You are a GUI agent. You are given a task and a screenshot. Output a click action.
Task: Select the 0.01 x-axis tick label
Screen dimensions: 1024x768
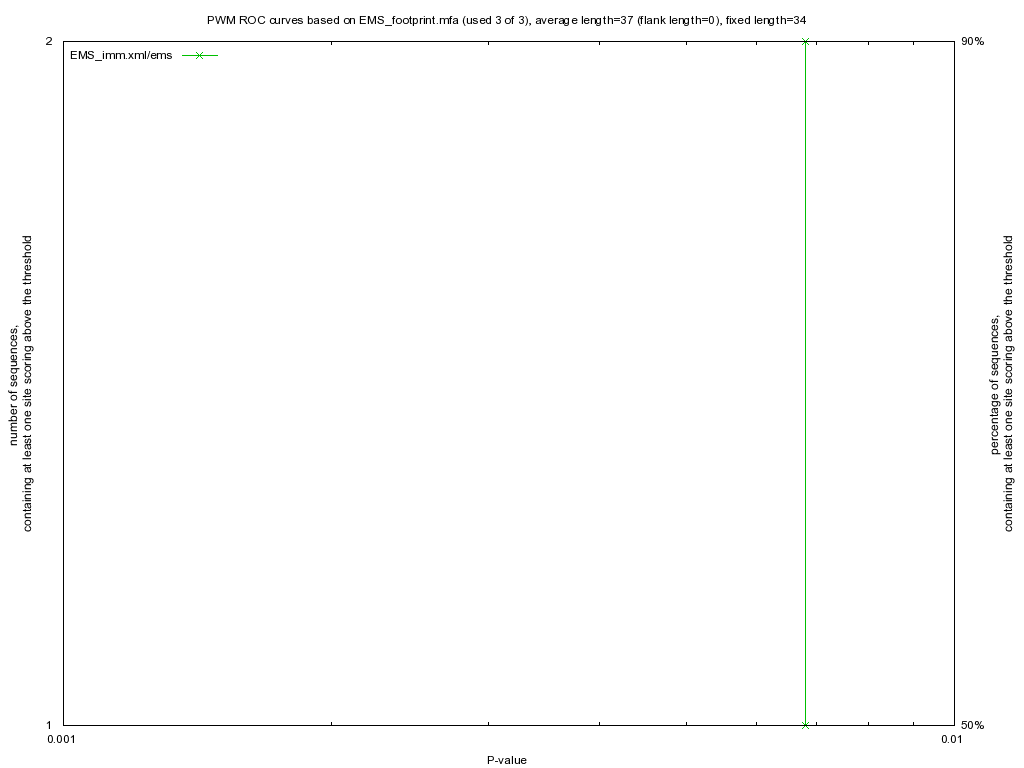[x=951, y=740]
